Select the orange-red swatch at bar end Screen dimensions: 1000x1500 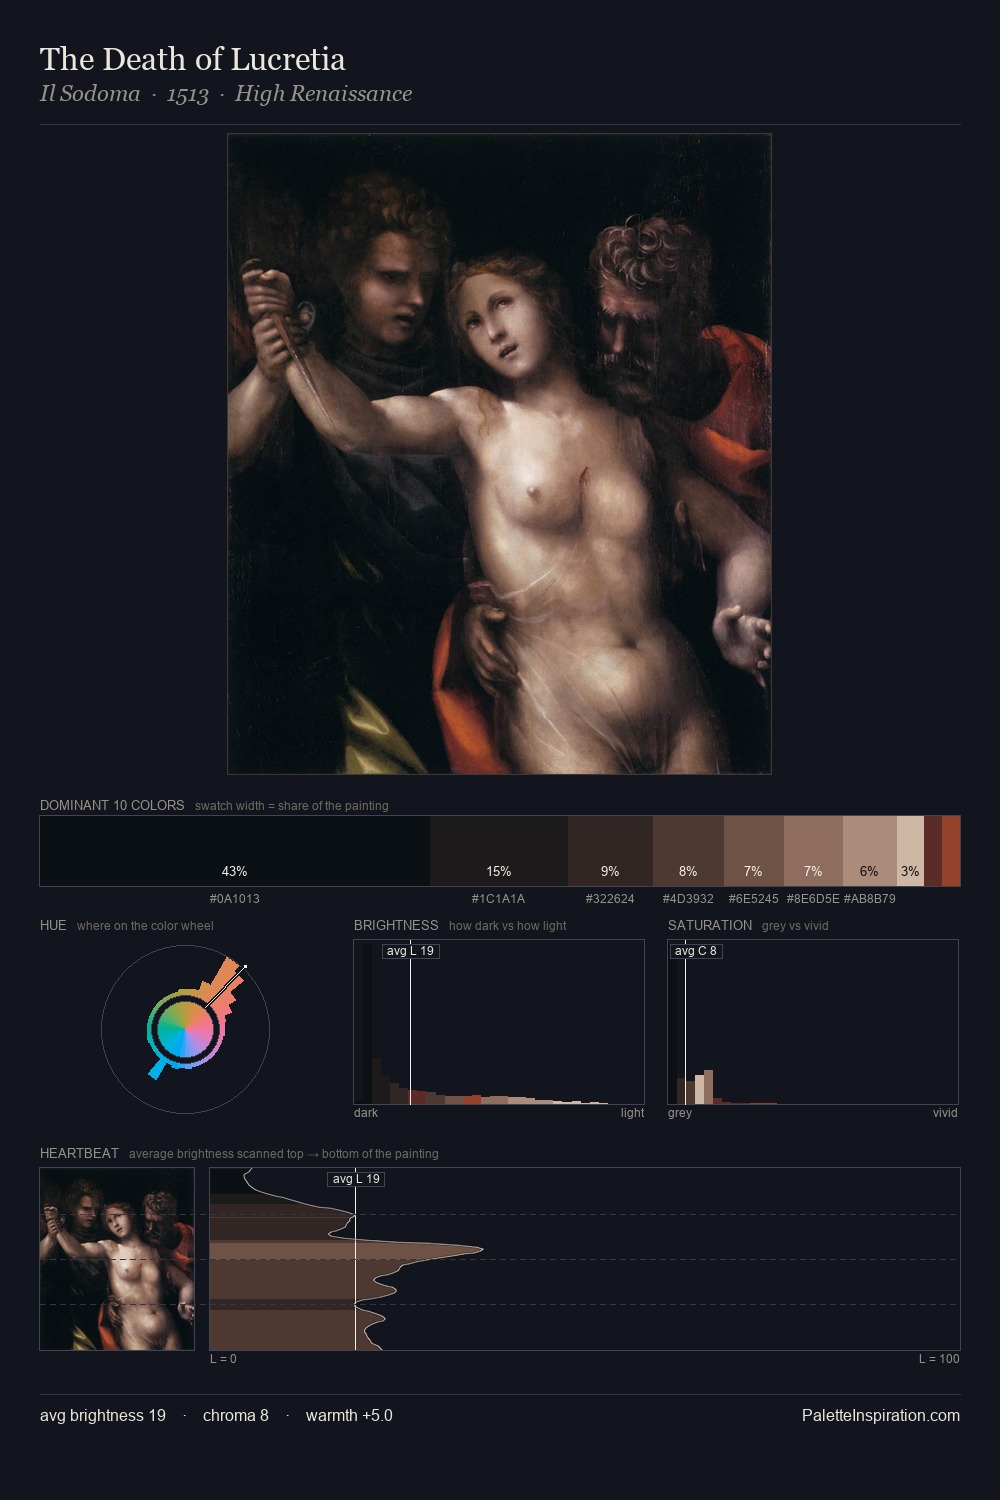pos(951,851)
